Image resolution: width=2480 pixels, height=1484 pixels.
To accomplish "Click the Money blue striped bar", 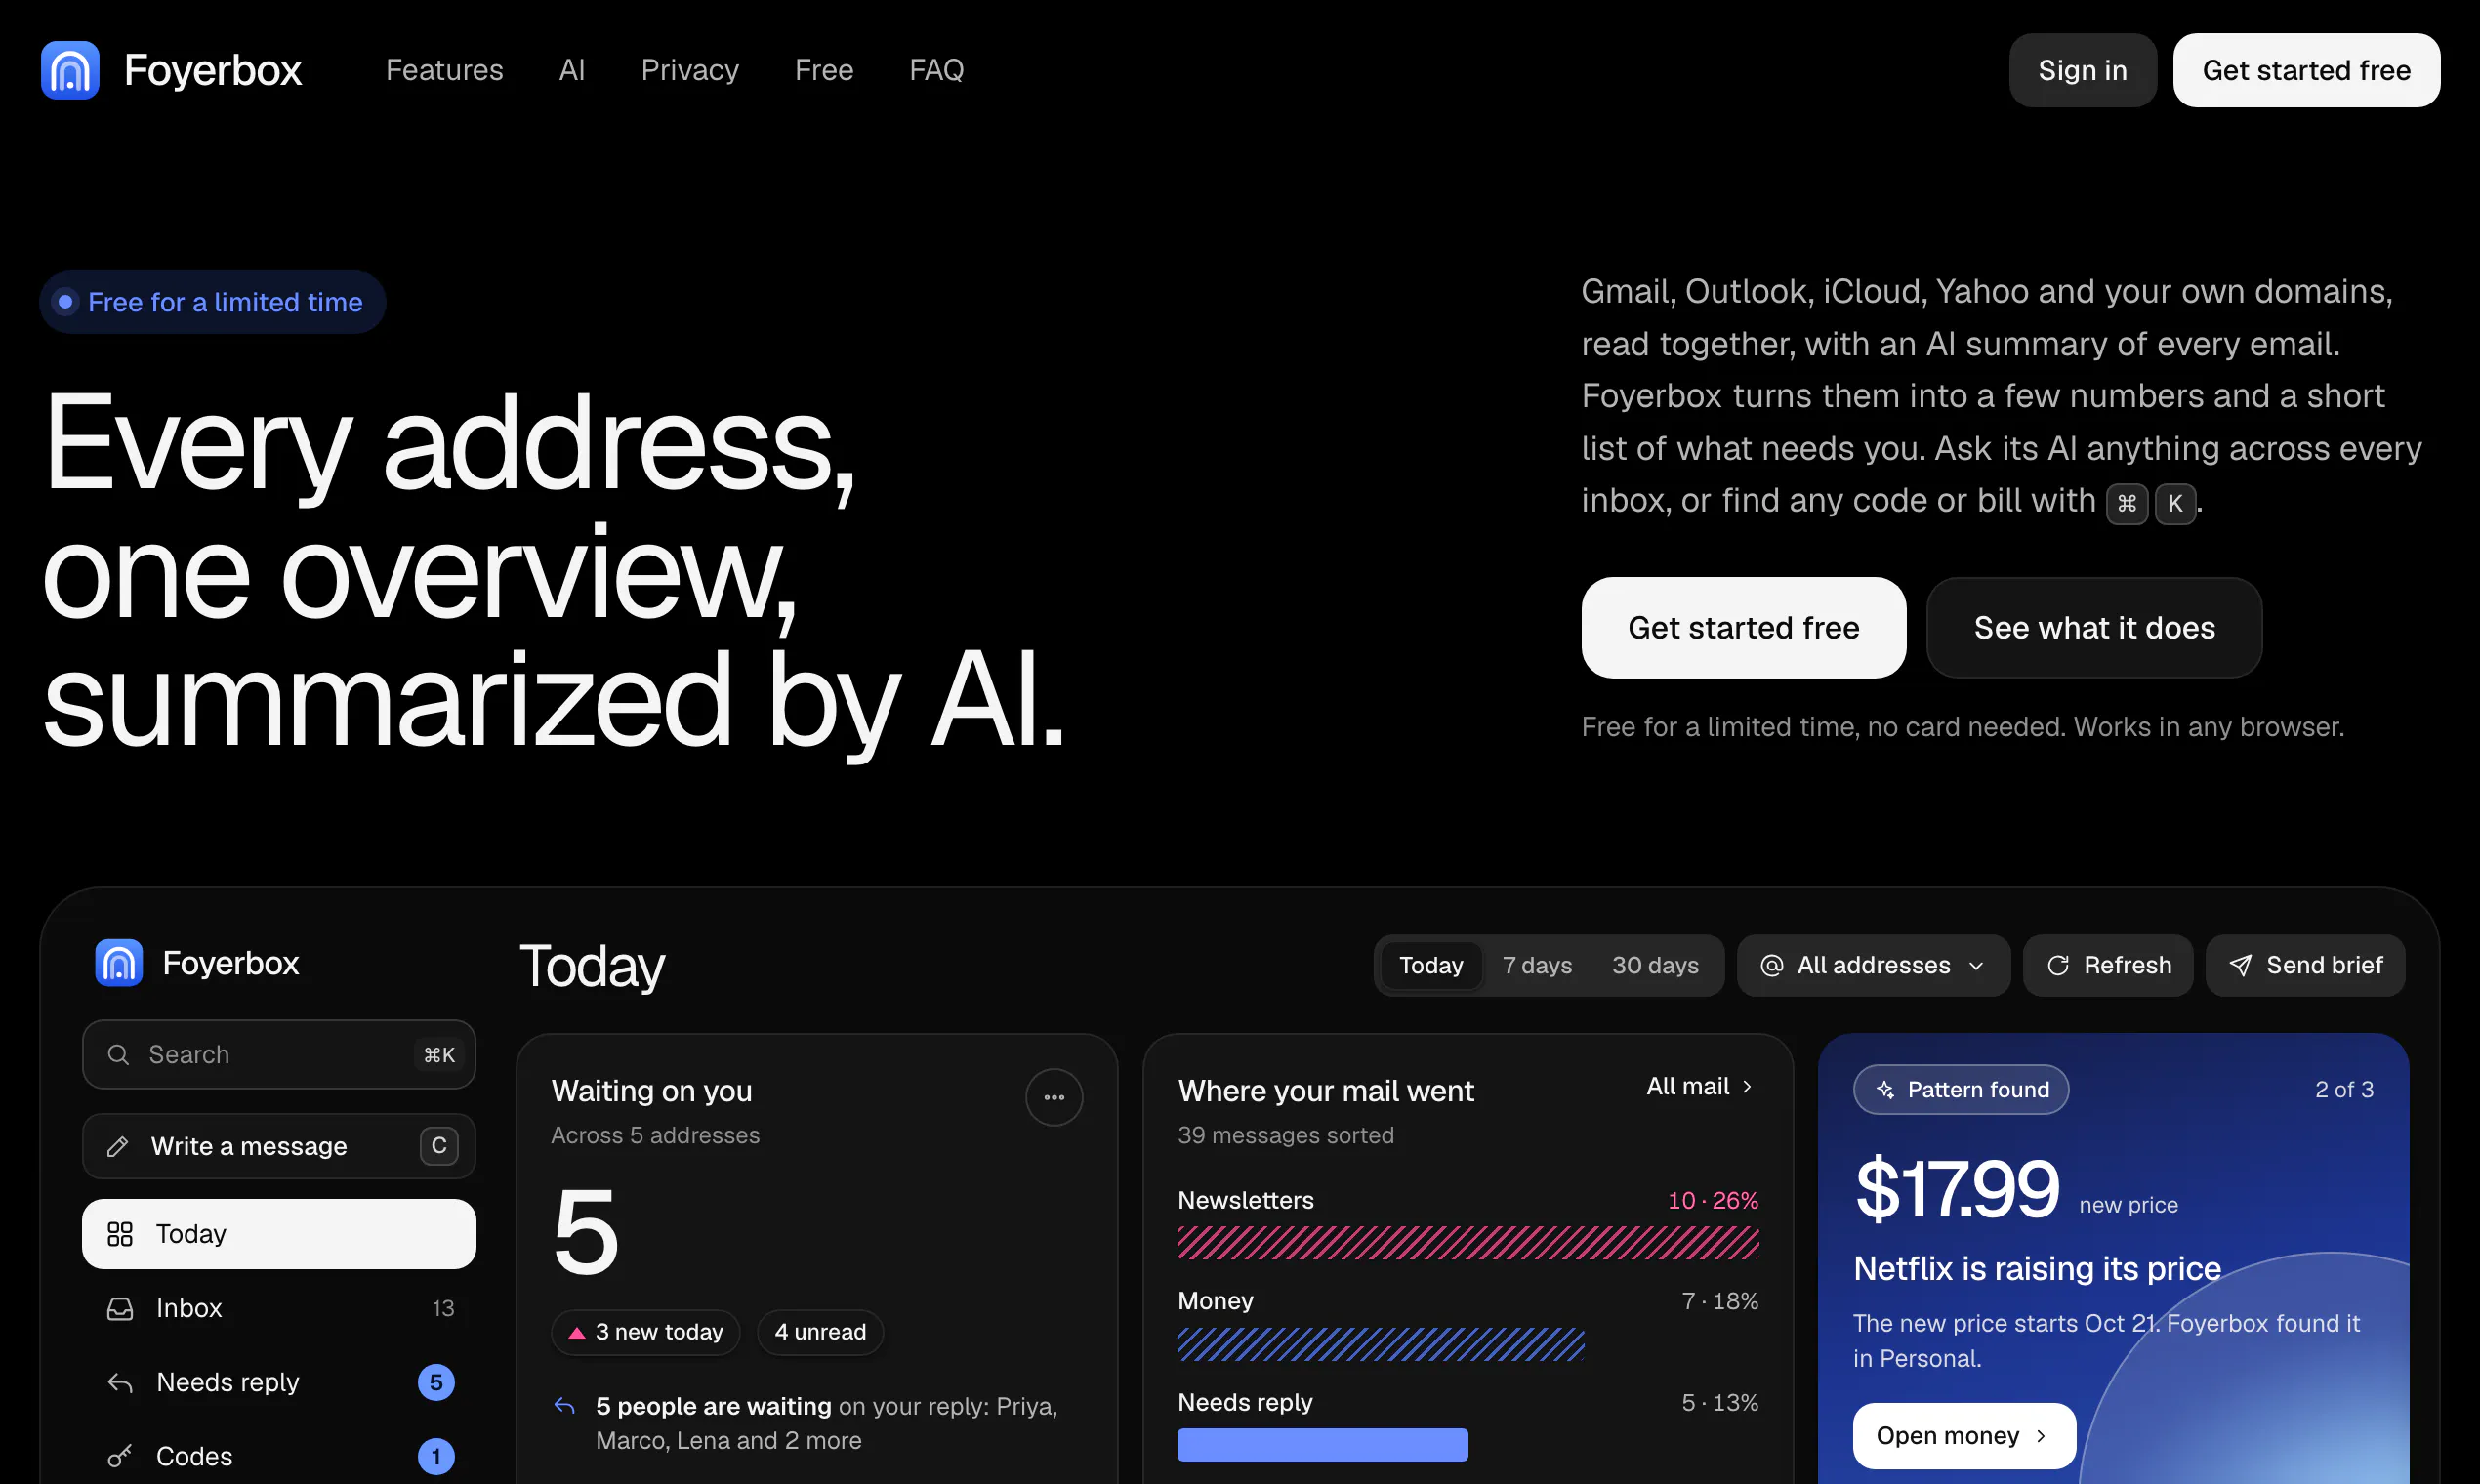I will tap(1380, 1344).
